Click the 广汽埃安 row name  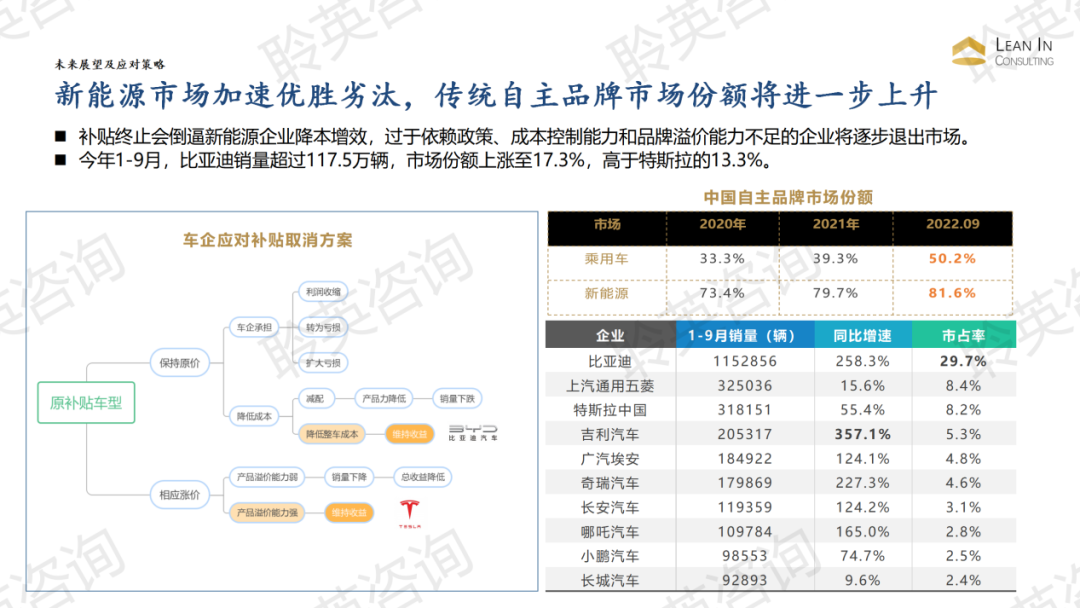tap(610, 459)
